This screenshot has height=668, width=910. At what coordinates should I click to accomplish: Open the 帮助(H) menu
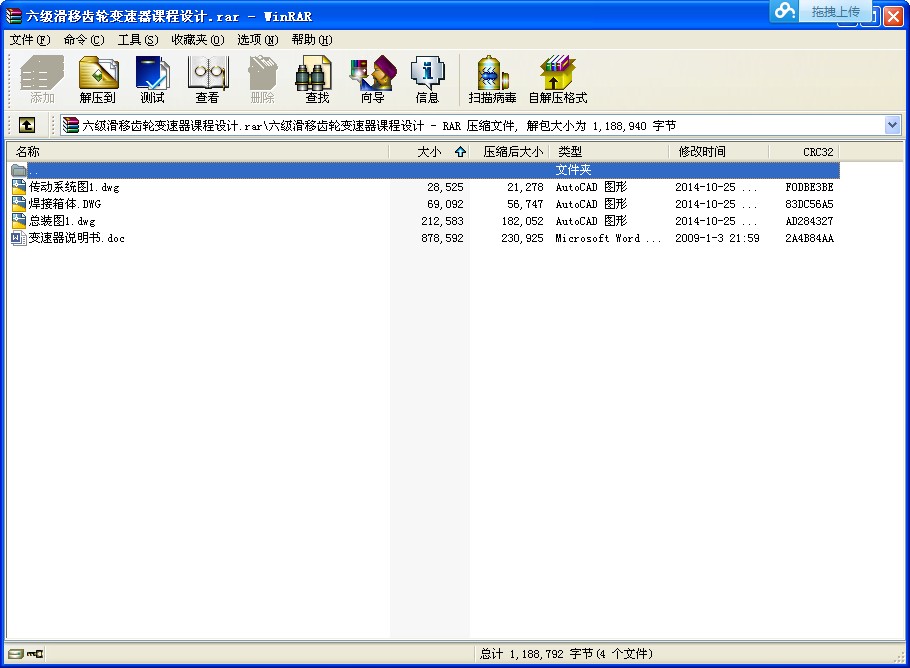pos(312,39)
